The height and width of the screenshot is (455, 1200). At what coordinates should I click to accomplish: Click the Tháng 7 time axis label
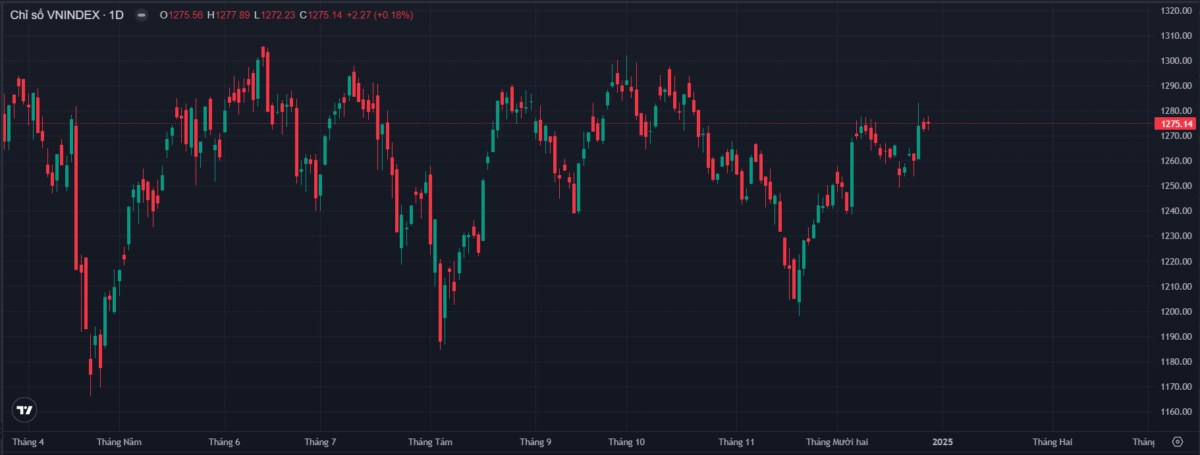(320, 441)
